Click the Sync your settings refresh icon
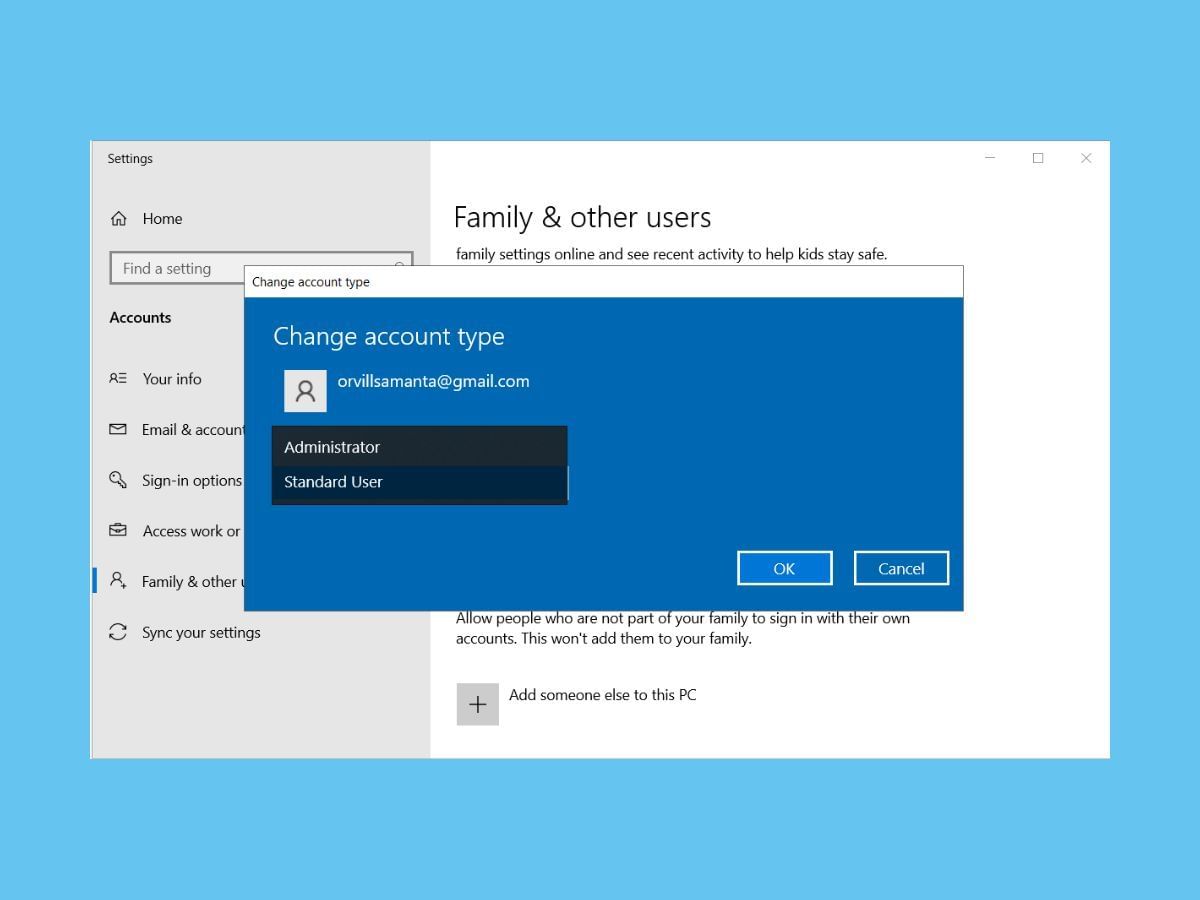1200x900 pixels. click(119, 632)
